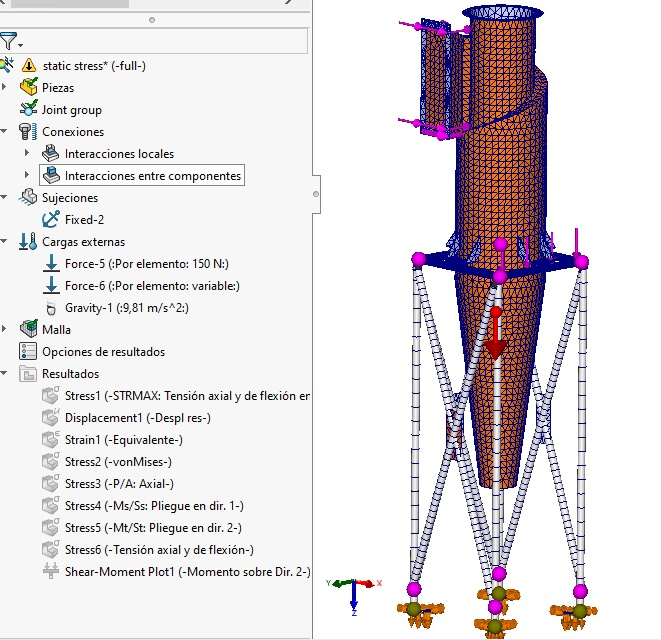Select the Fixed-2 anchor icon
This screenshot has height=640, width=661.
coord(51,219)
